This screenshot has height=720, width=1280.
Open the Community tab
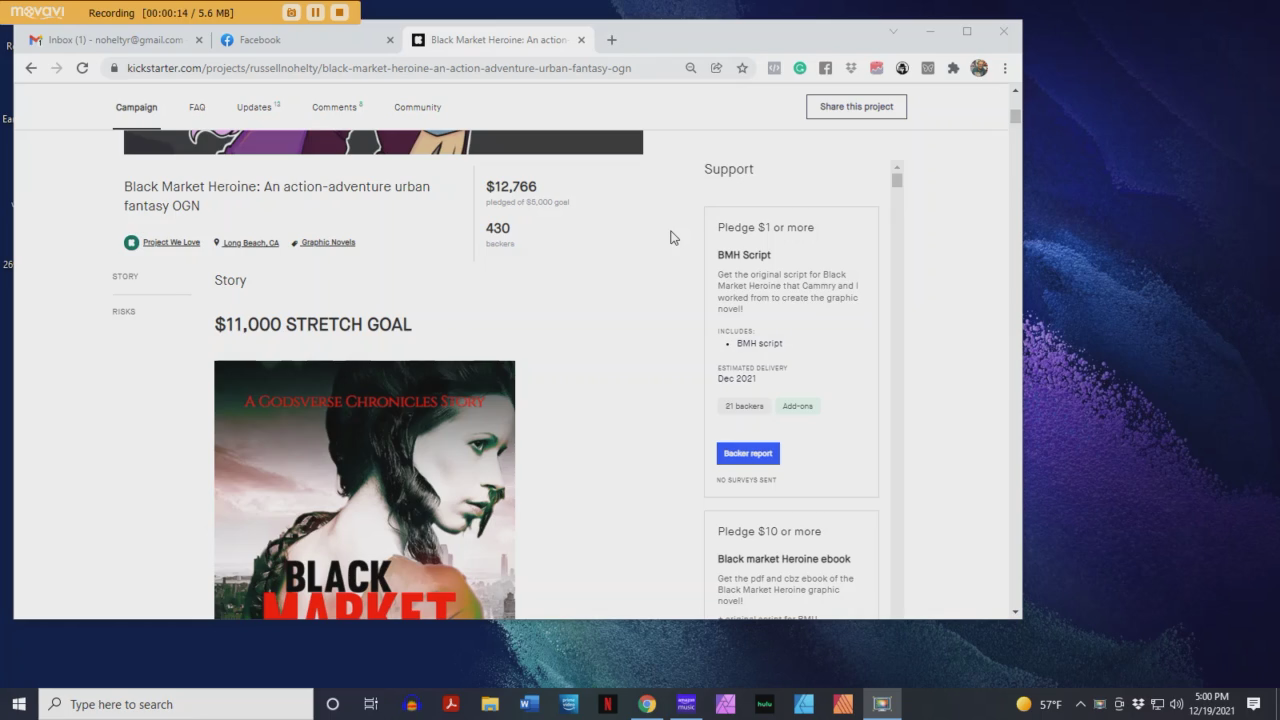click(417, 107)
